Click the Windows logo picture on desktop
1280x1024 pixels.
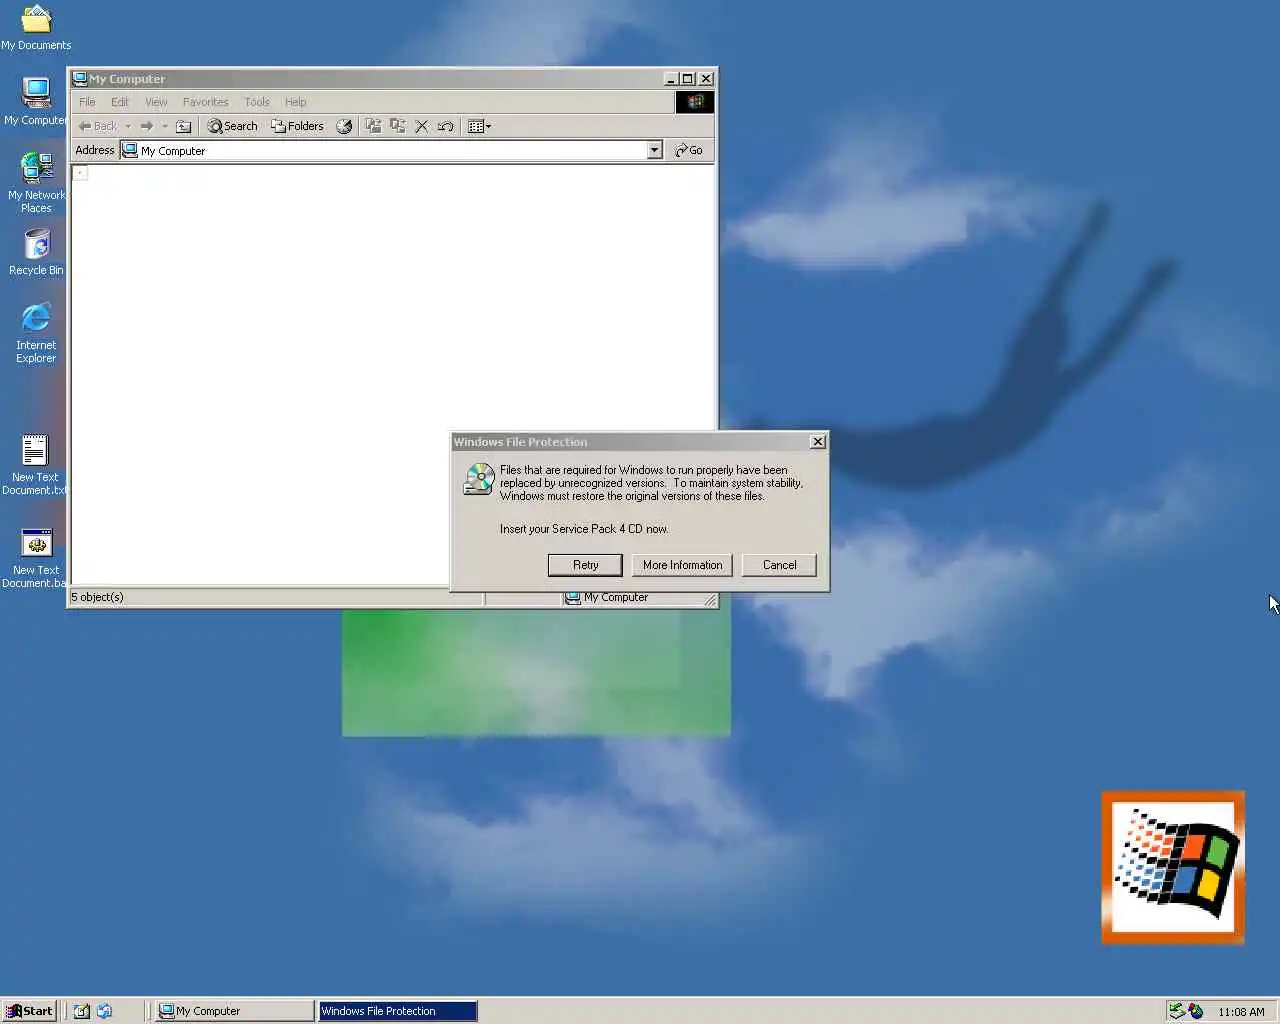[1173, 867]
